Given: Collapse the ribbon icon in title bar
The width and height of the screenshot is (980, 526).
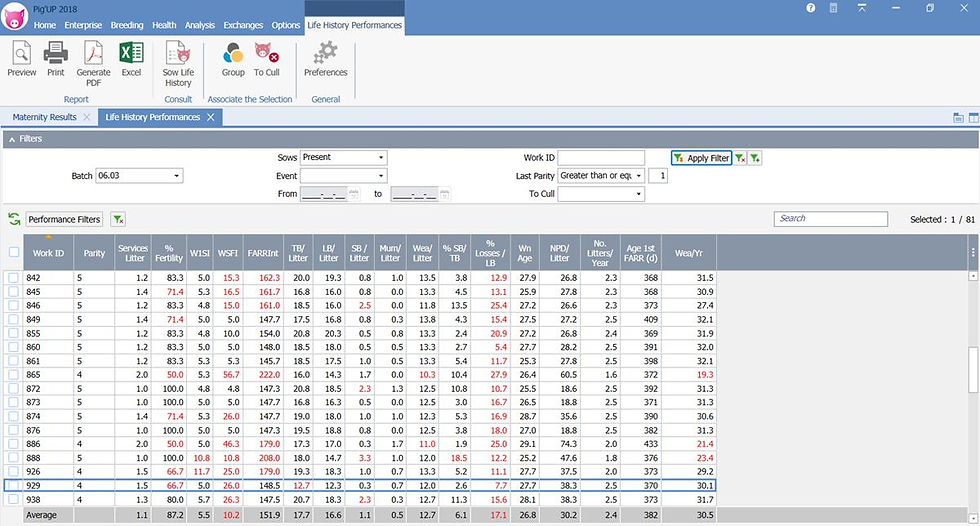Looking at the screenshot, I should [862, 8].
